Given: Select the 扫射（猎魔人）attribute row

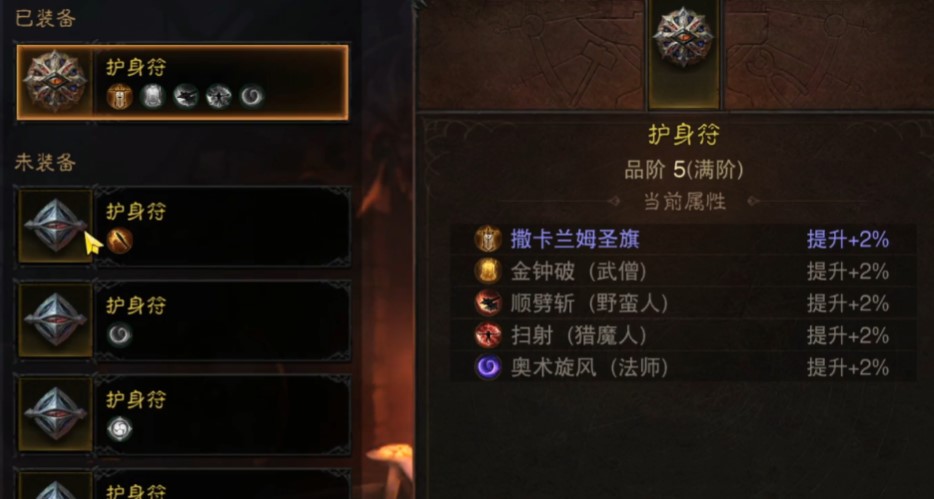Looking at the screenshot, I should coord(683,335).
